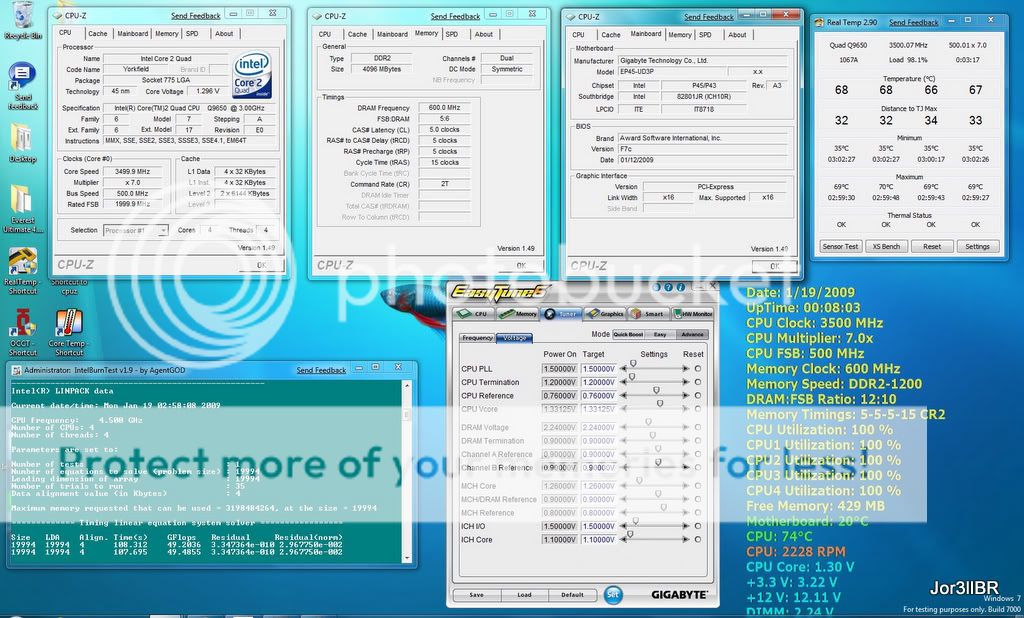Image resolution: width=1024 pixels, height=618 pixels.
Task: Click Default in EasyTune6
Action: 572,594
